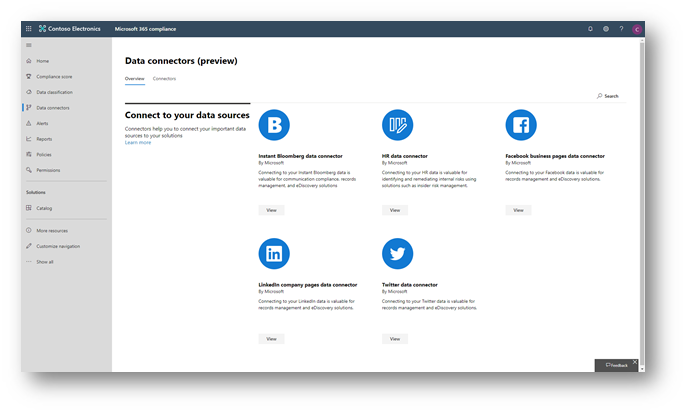
Task: Click the Learn more link
Action: pos(138,143)
